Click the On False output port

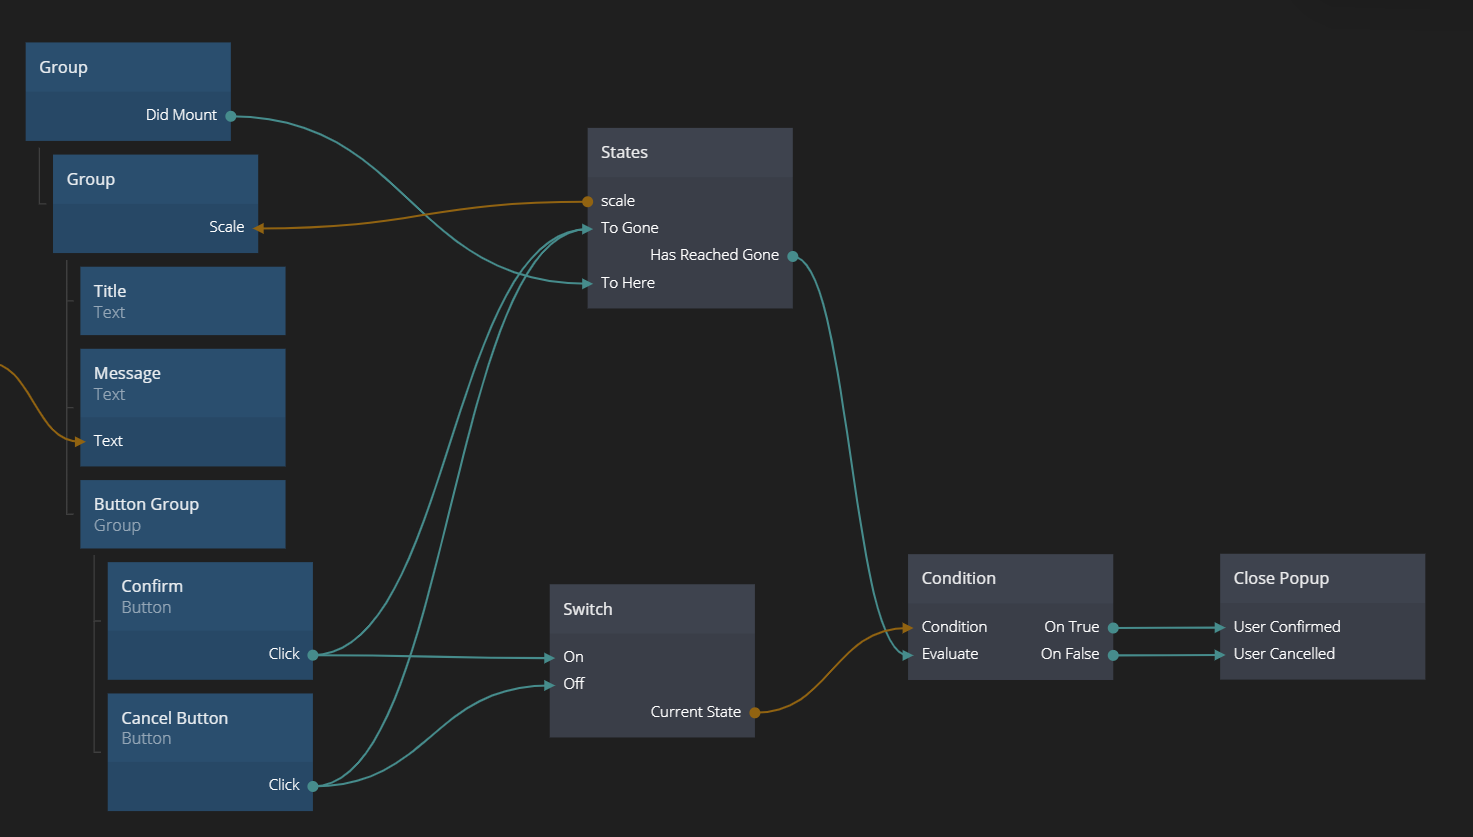(1113, 655)
